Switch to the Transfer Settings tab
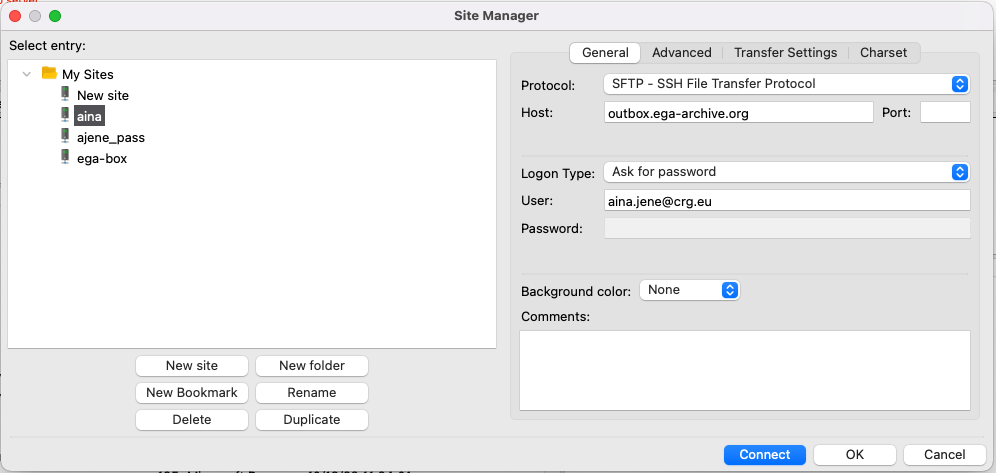 pyautogui.click(x=785, y=53)
